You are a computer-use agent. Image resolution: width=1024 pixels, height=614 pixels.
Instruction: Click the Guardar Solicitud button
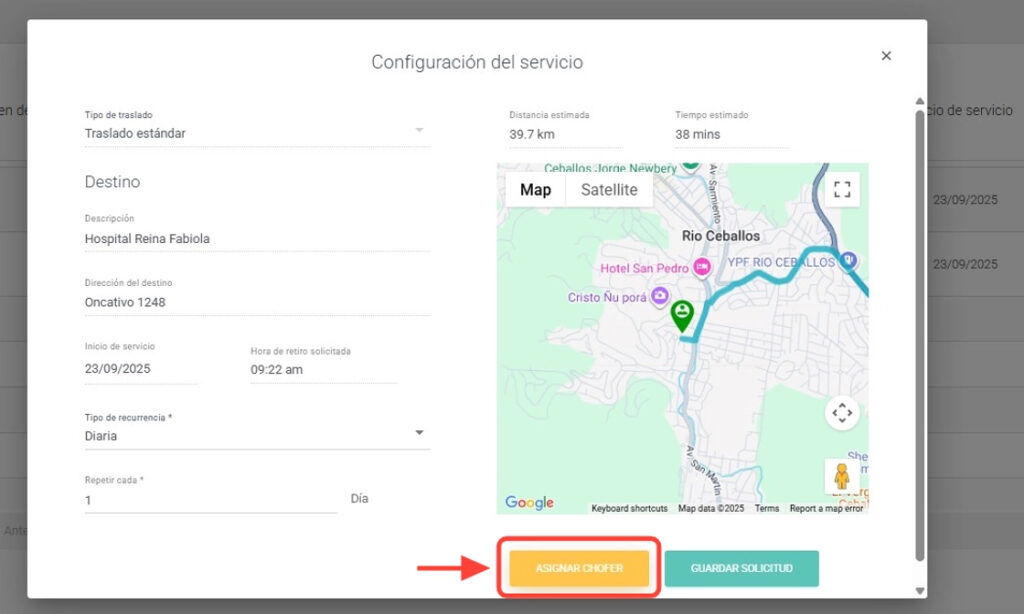point(741,568)
